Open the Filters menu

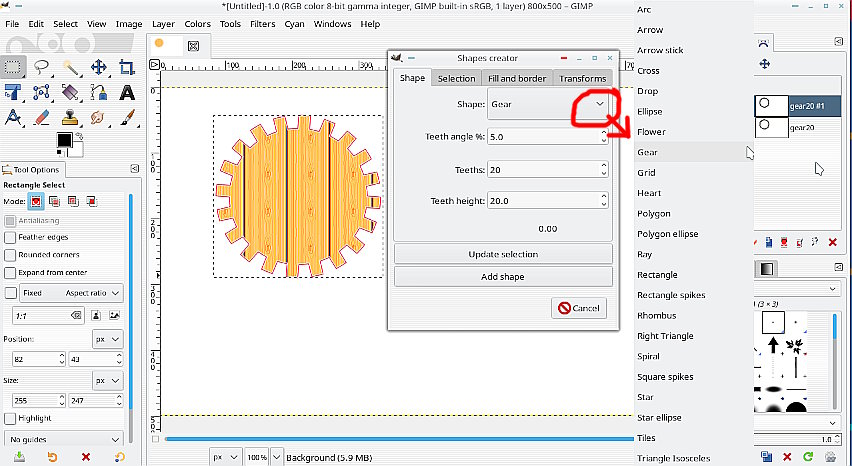[262, 24]
